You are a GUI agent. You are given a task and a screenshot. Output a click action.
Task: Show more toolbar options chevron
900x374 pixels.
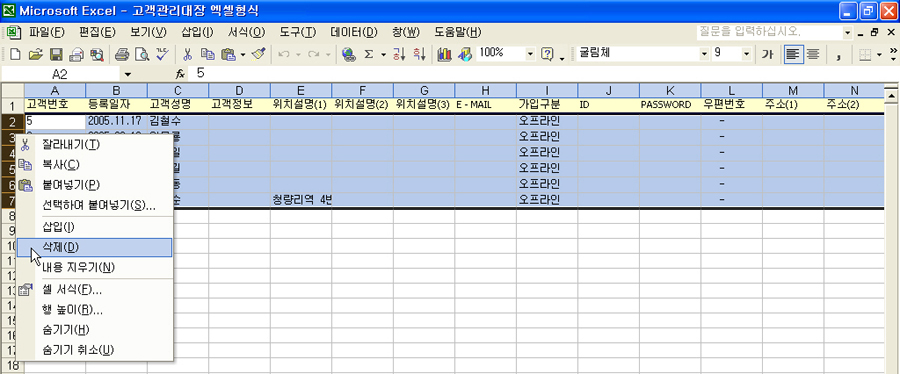pos(893,54)
